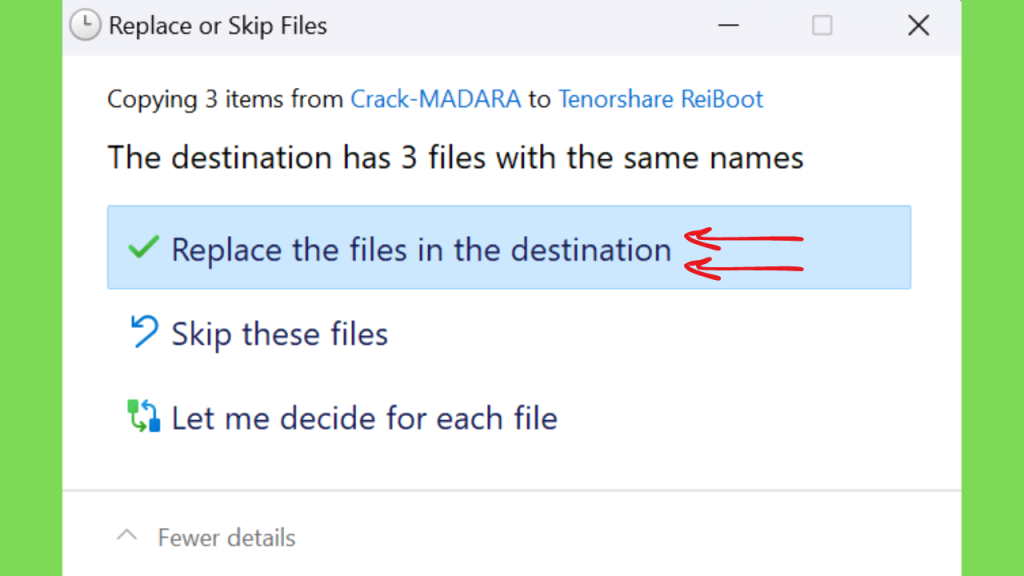Image resolution: width=1024 pixels, height=576 pixels.
Task: Click the green checkmark replace icon
Action: pos(144,247)
